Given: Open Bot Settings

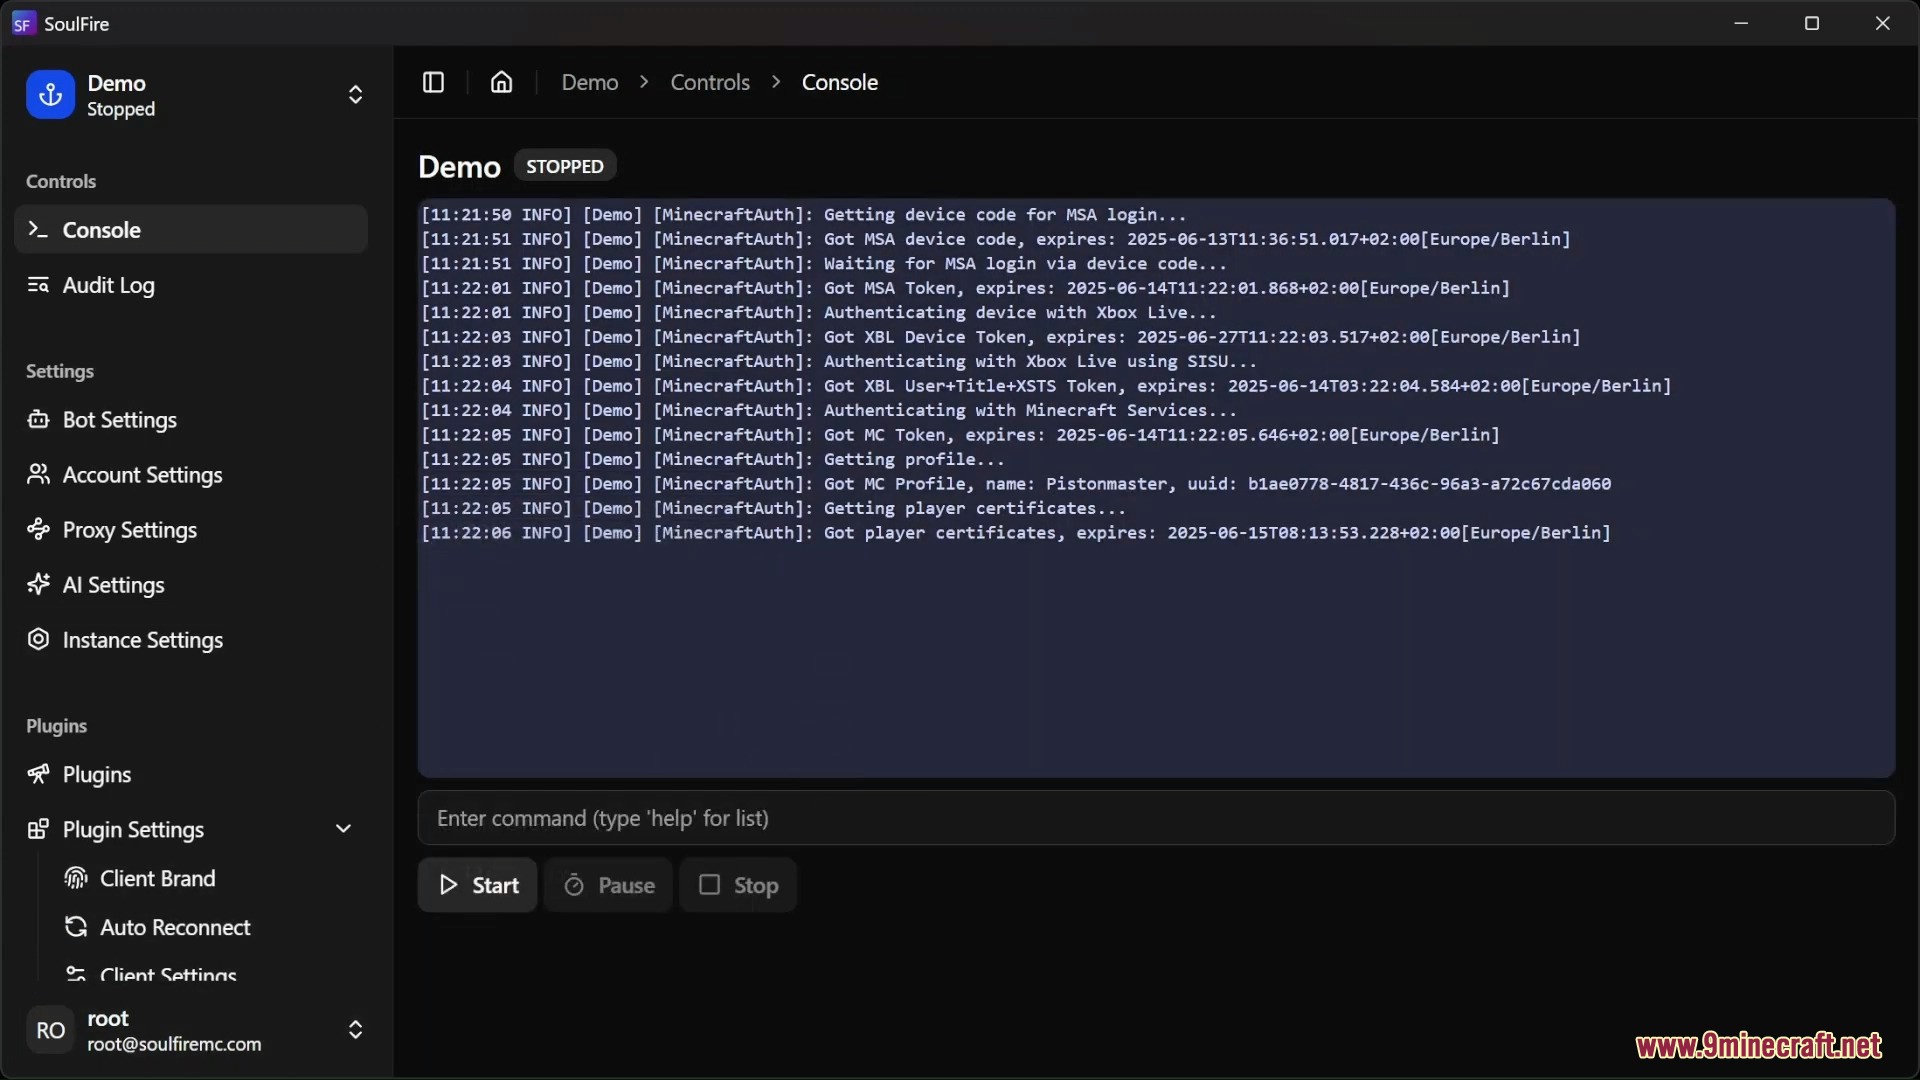Looking at the screenshot, I should pyautogui.click(x=191, y=420).
